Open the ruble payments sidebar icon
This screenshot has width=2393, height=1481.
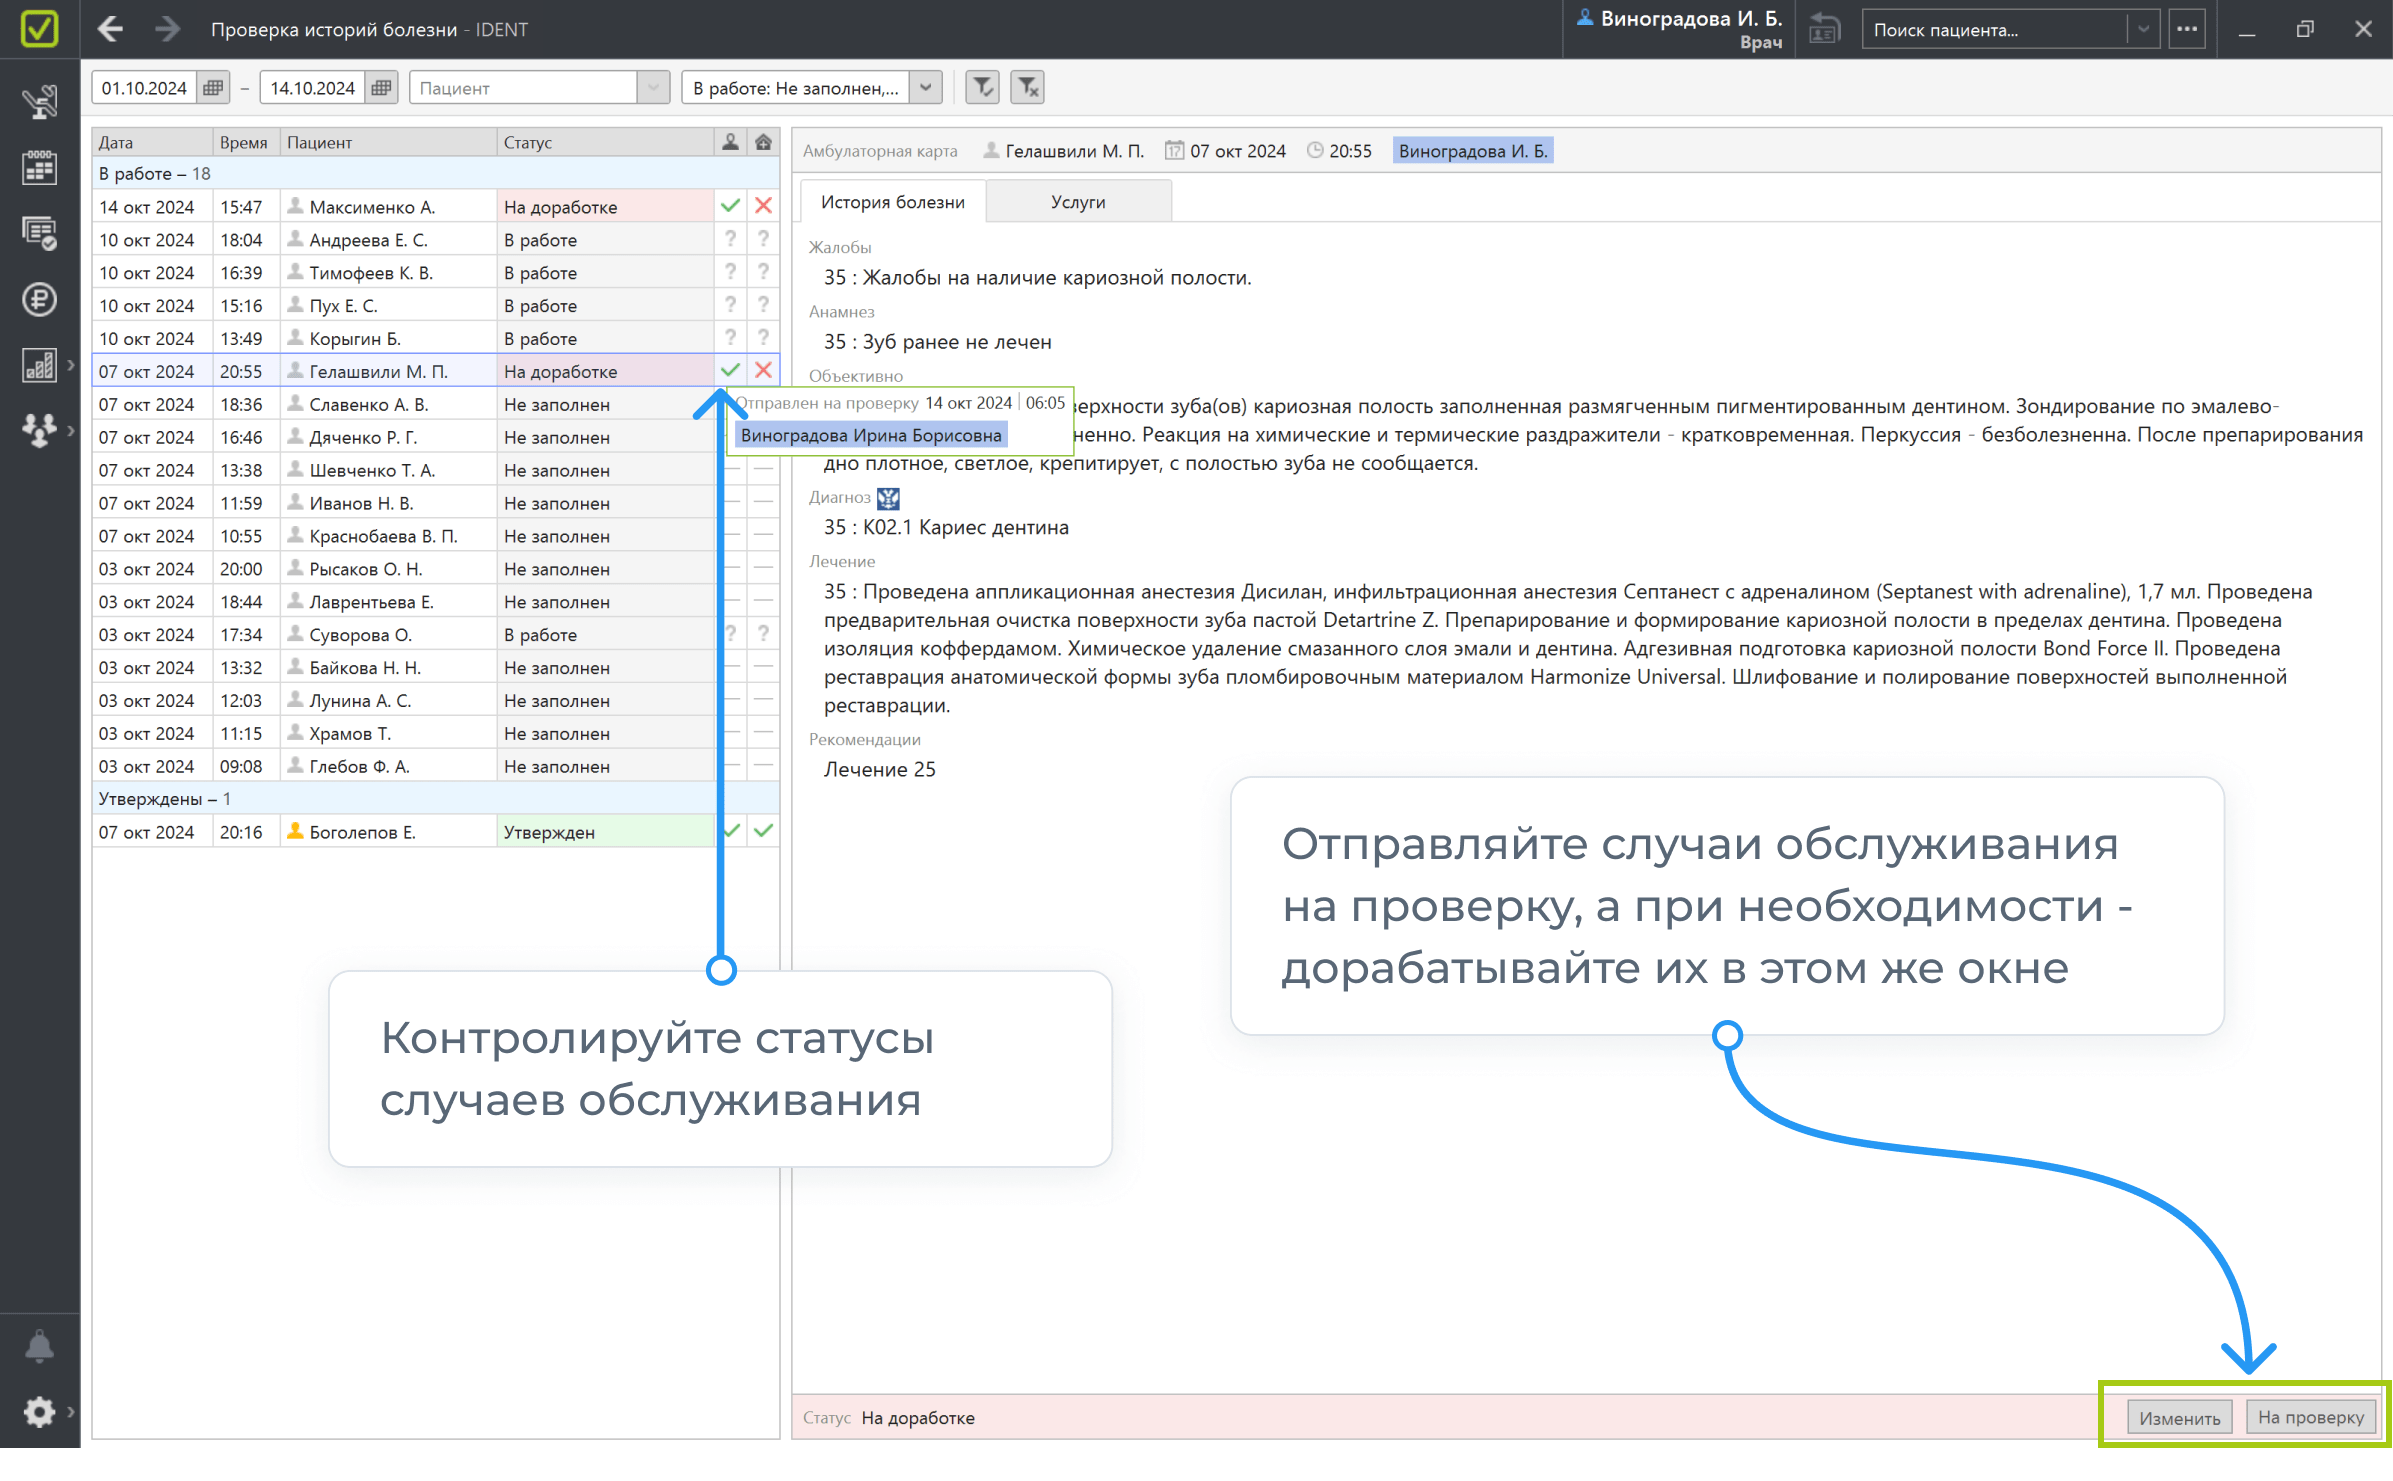pyautogui.click(x=39, y=299)
